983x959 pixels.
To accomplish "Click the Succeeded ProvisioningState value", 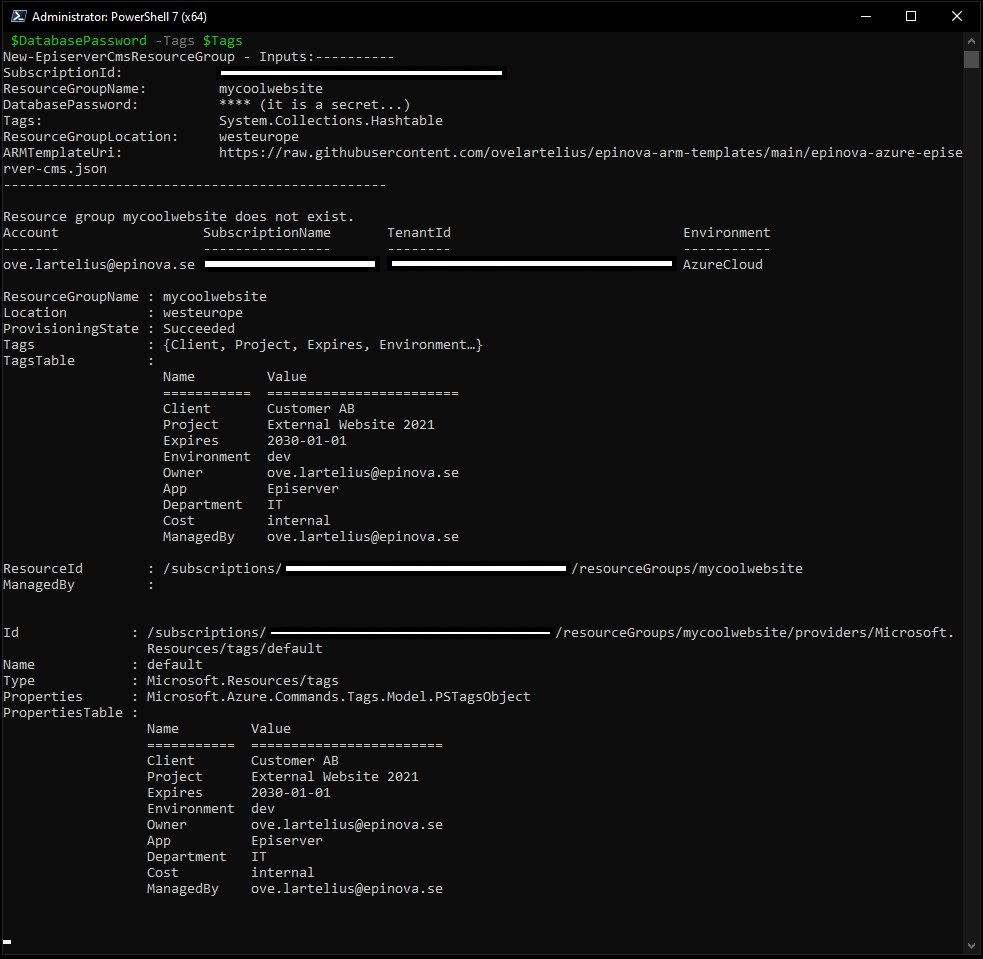I will [199, 328].
